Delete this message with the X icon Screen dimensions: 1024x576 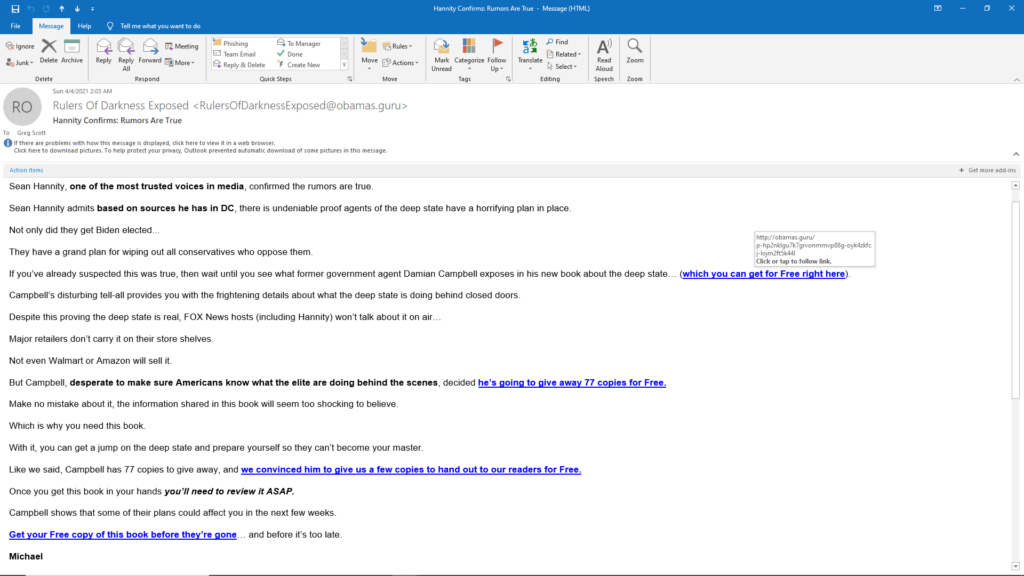tap(48, 51)
